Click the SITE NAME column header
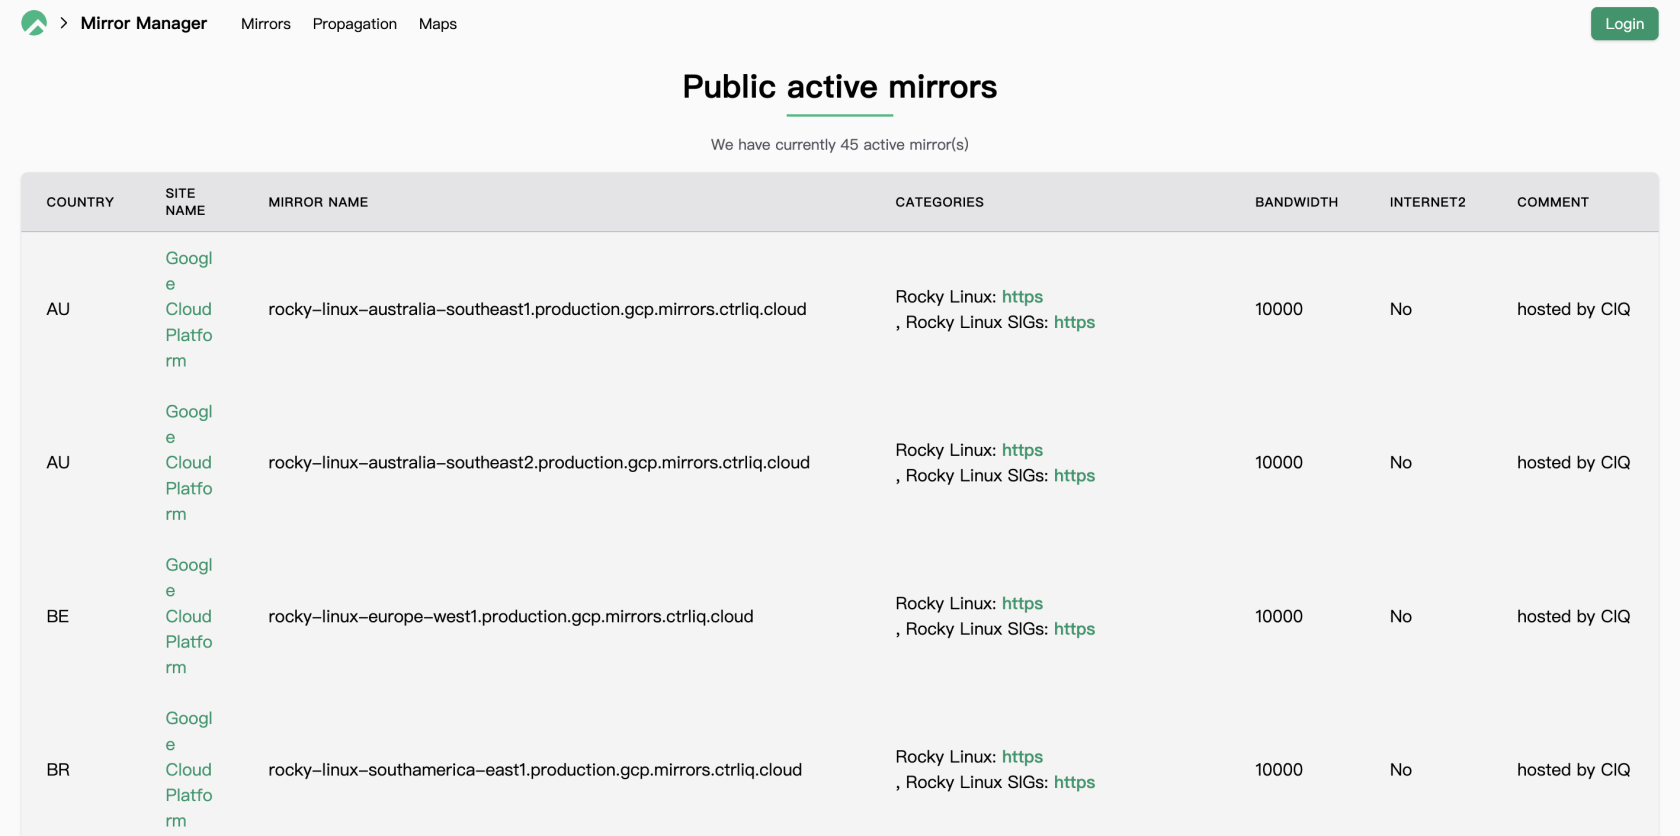 [185, 202]
